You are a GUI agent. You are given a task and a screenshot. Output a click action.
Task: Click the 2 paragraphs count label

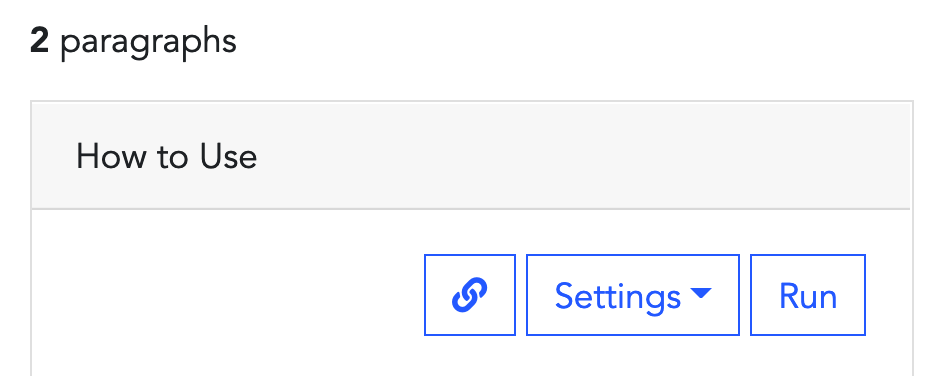133,42
